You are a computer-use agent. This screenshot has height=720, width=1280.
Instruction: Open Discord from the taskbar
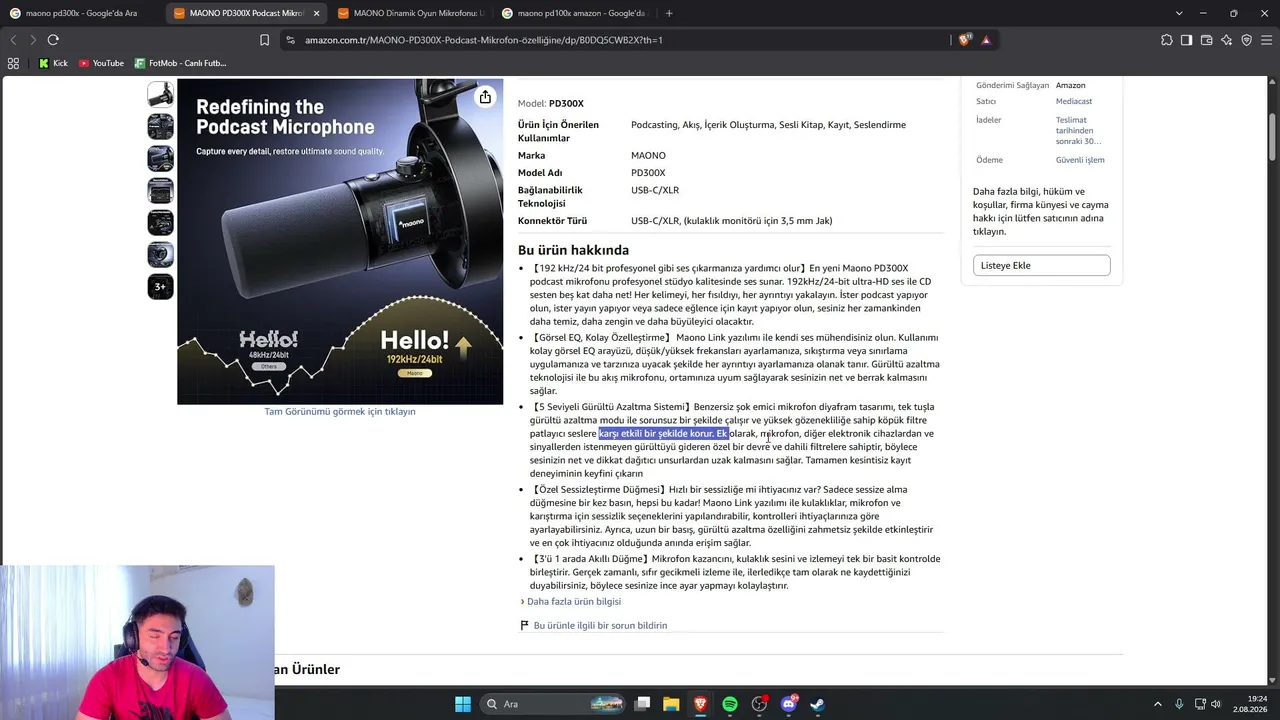point(789,704)
